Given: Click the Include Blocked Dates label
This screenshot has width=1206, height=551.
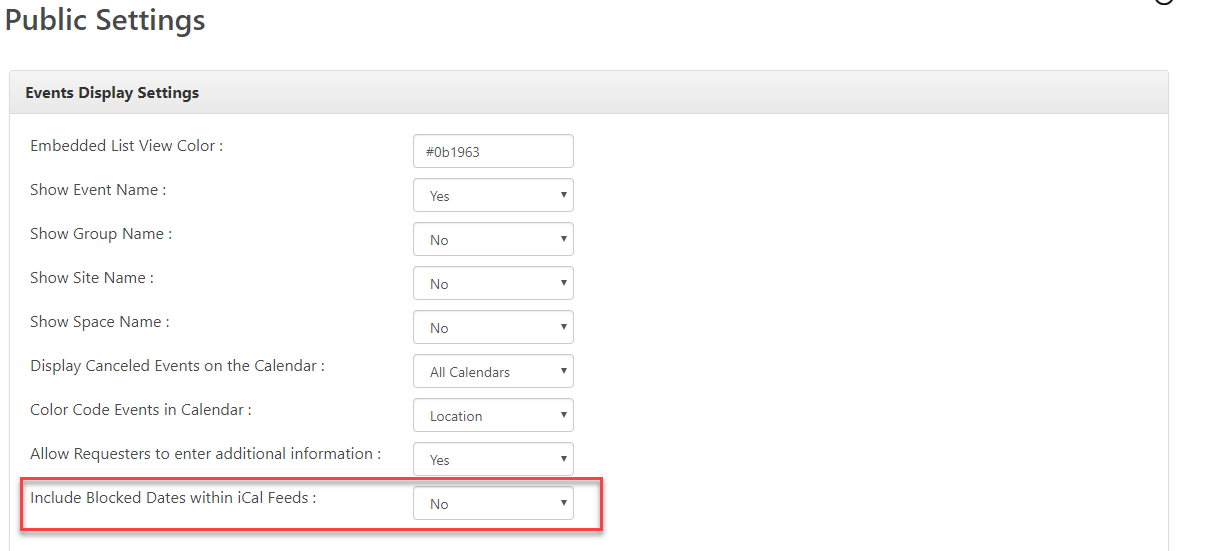Looking at the screenshot, I should click(x=173, y=498).
